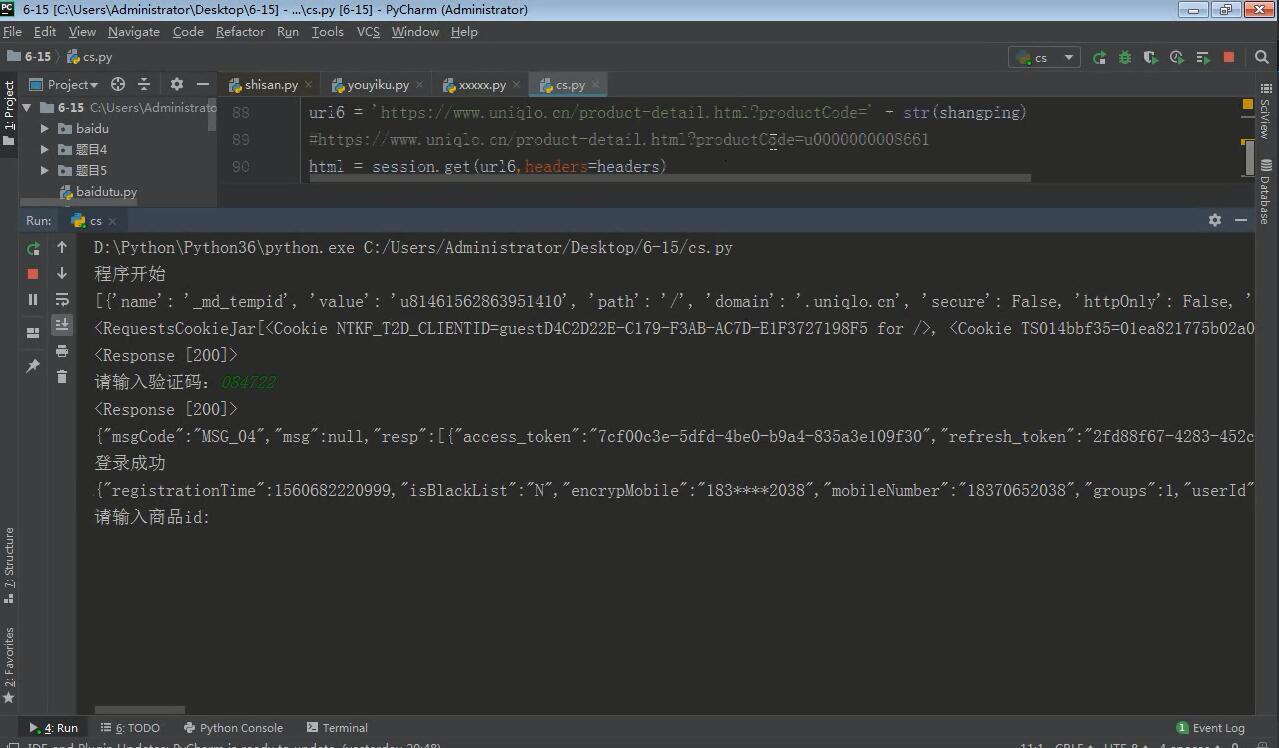Image resolution: width=1279 pixels, height=748 pixels.
Task: Open Run panel settings gear
Action: point(1215,220)
